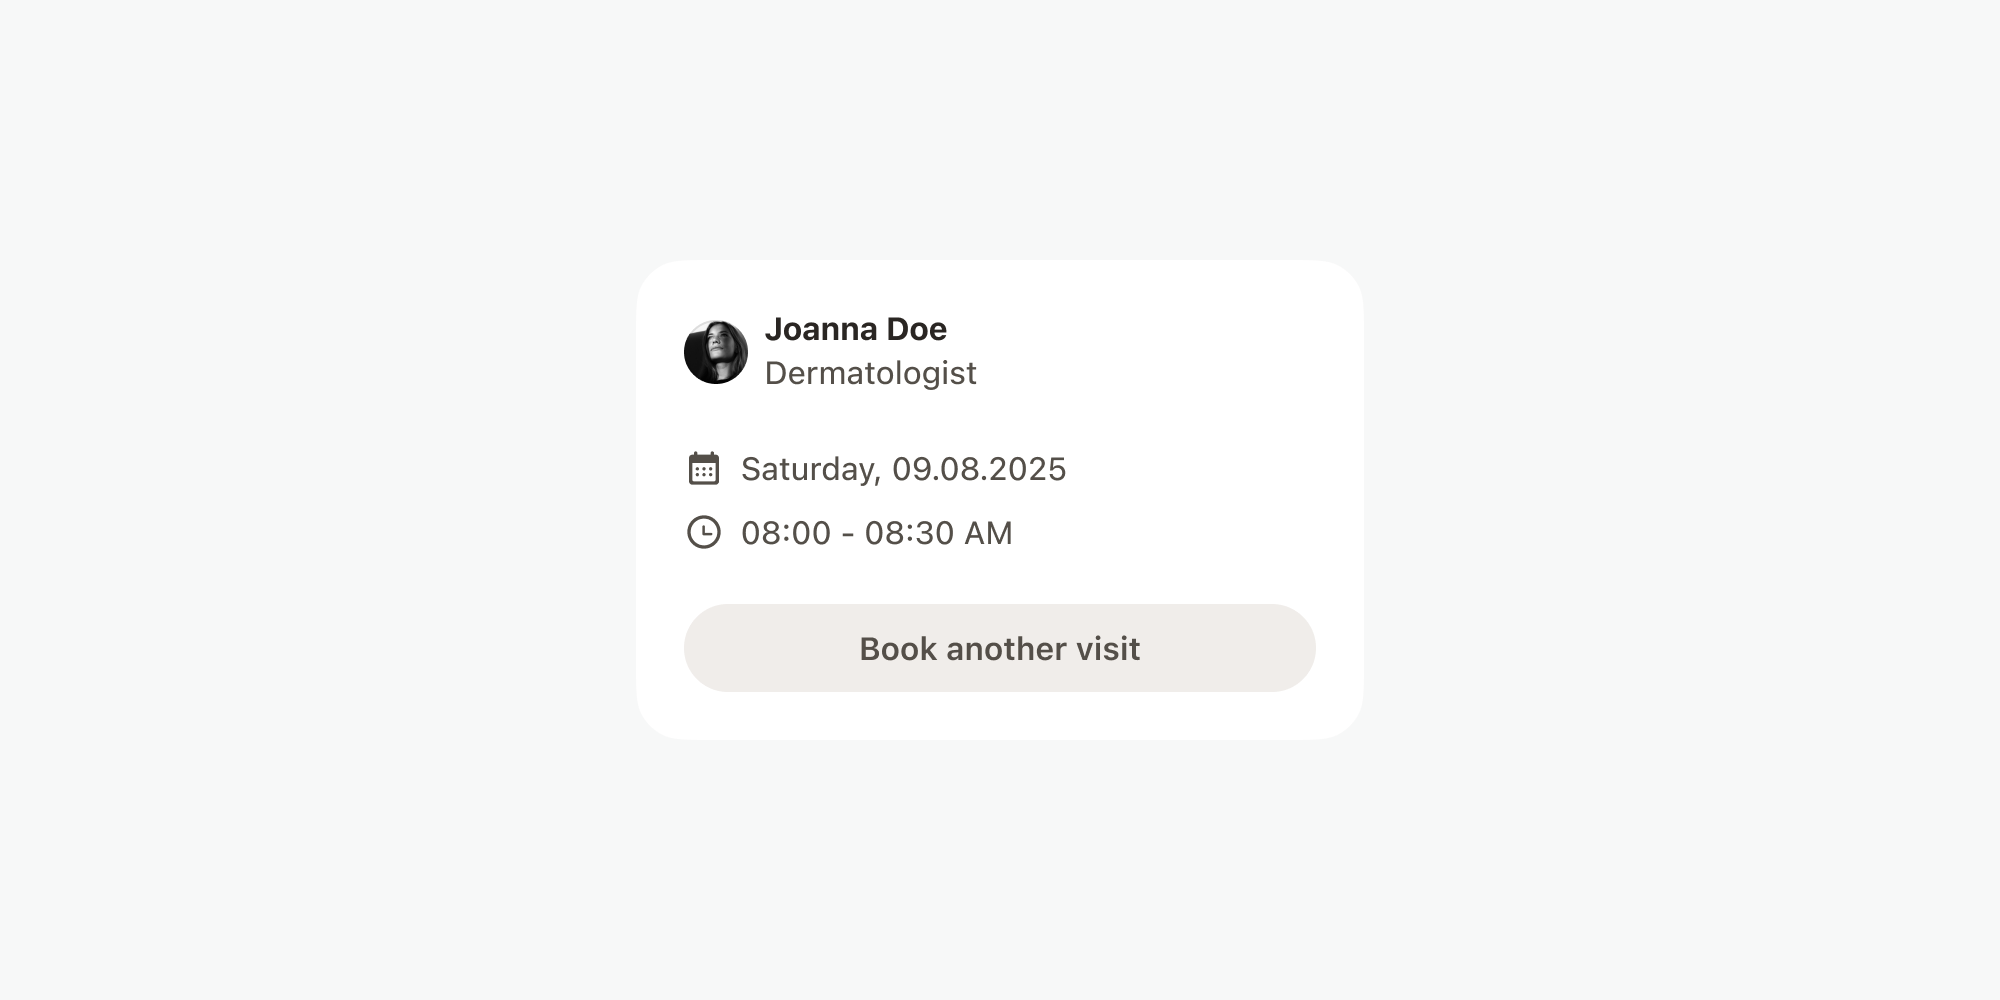Image resolution: width=2000 pixels, height=1000 pixels.
Task: Click the month "08" in the date
Action: pos(957,469)
